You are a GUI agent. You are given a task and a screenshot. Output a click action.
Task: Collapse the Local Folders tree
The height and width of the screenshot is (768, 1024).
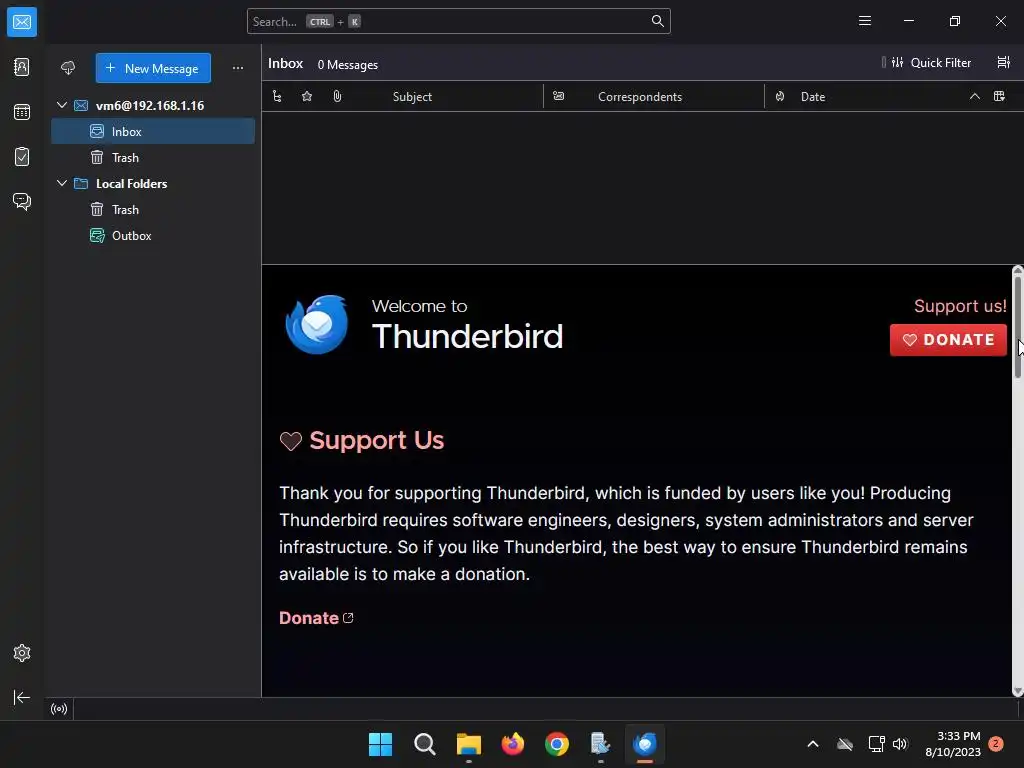pos(62,184)
